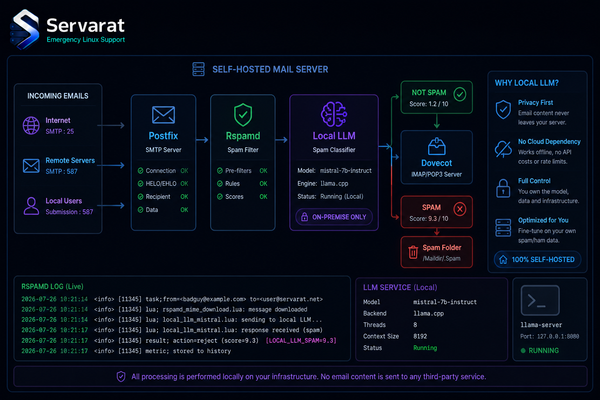Click the No Cloud Dependency crossed cloud icon
Viewport: 600px width, 400px height.
503,149
